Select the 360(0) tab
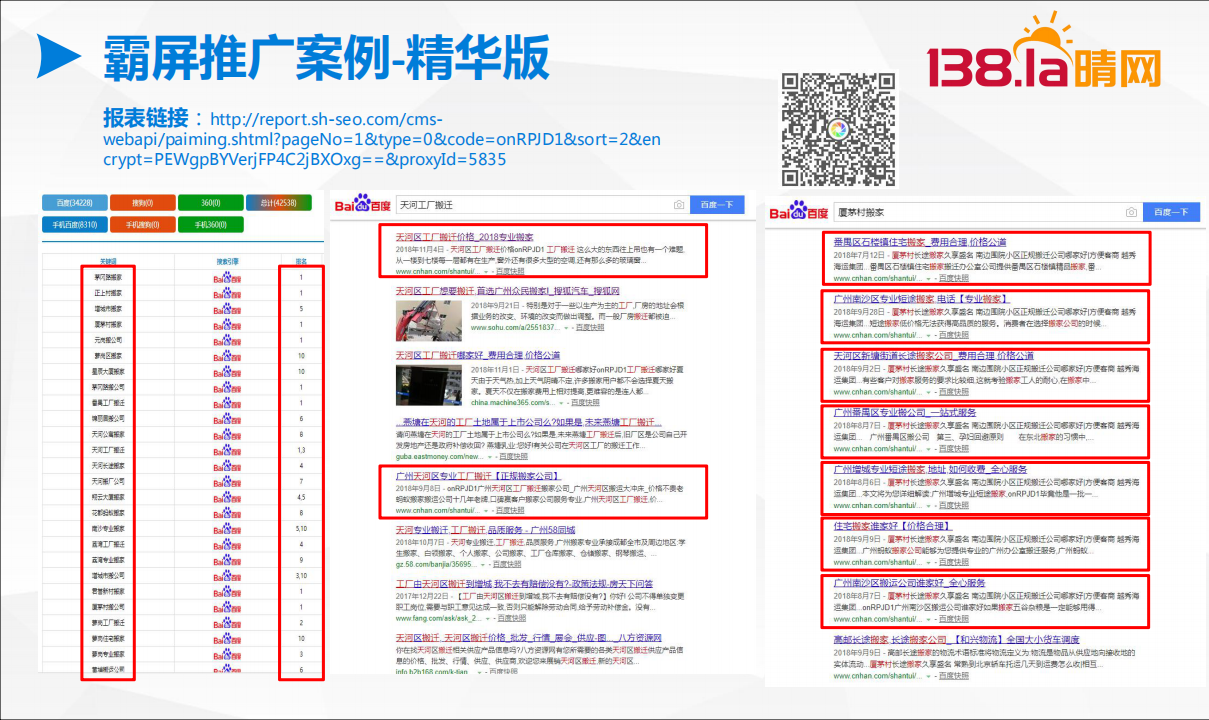1209x720 pixels. (x=210, y=204)
